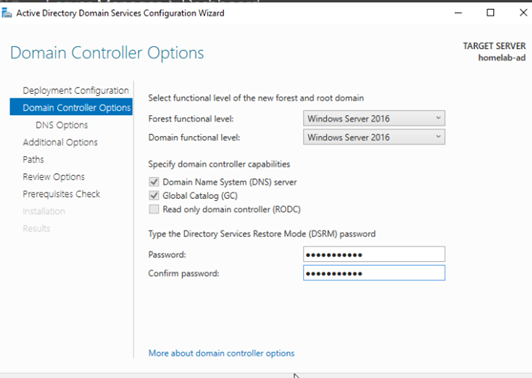532x378 pixels.
Task: Open Domain functional level dropdown
Action: pos(374,137)
